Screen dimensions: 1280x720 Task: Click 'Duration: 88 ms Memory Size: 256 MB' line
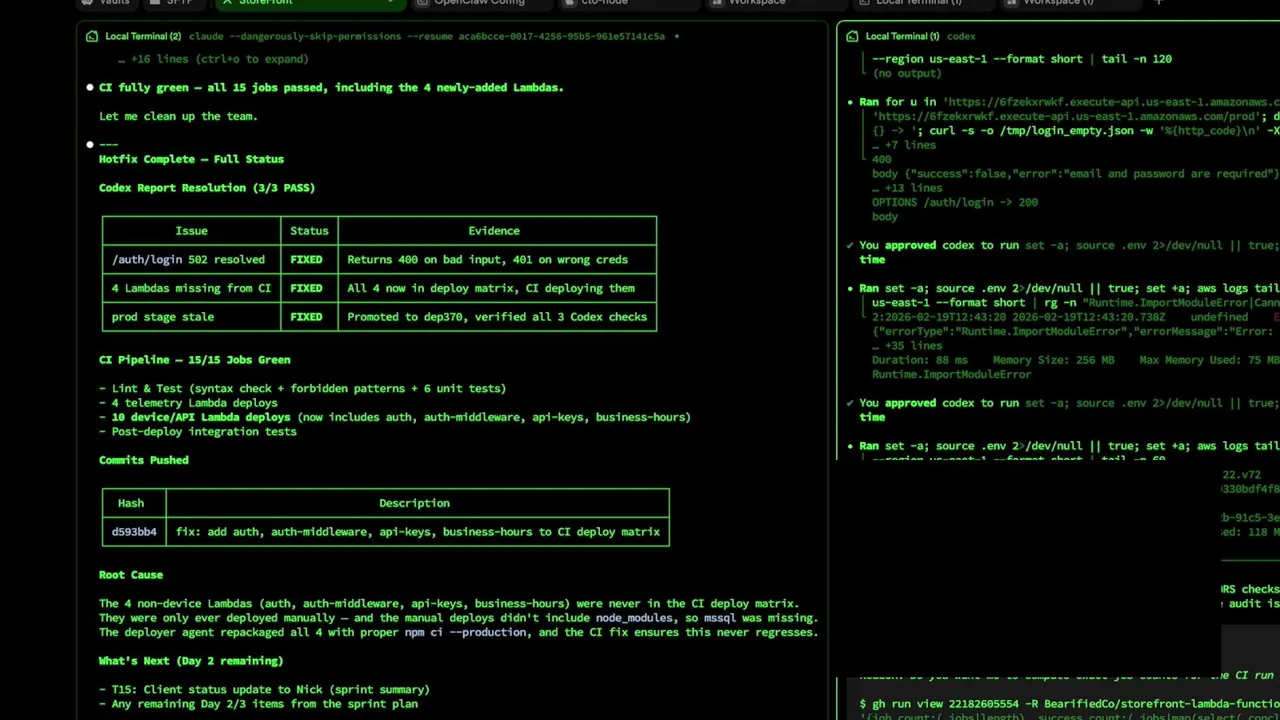(1075, 360)
